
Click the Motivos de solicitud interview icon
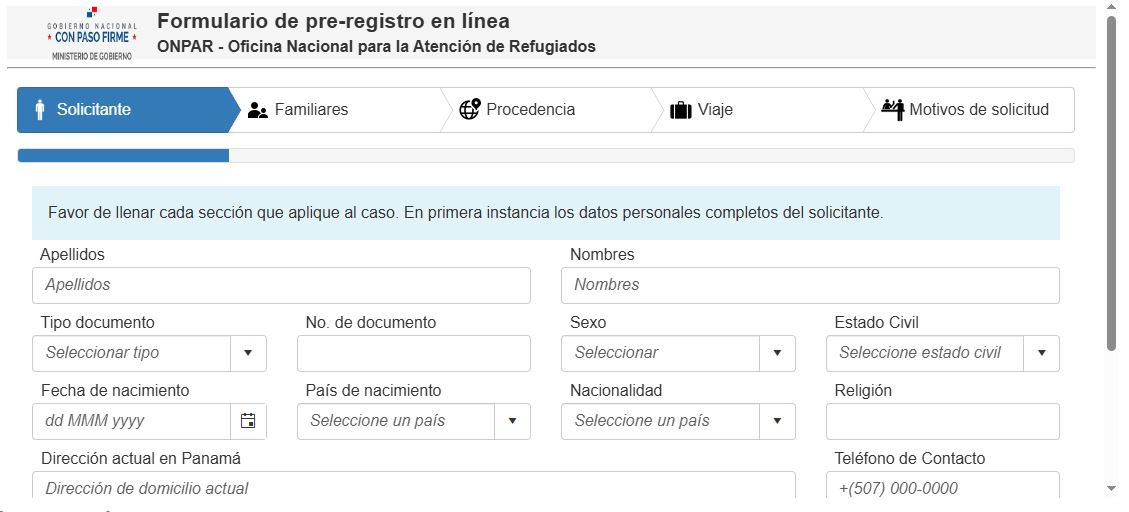(893, 110)
